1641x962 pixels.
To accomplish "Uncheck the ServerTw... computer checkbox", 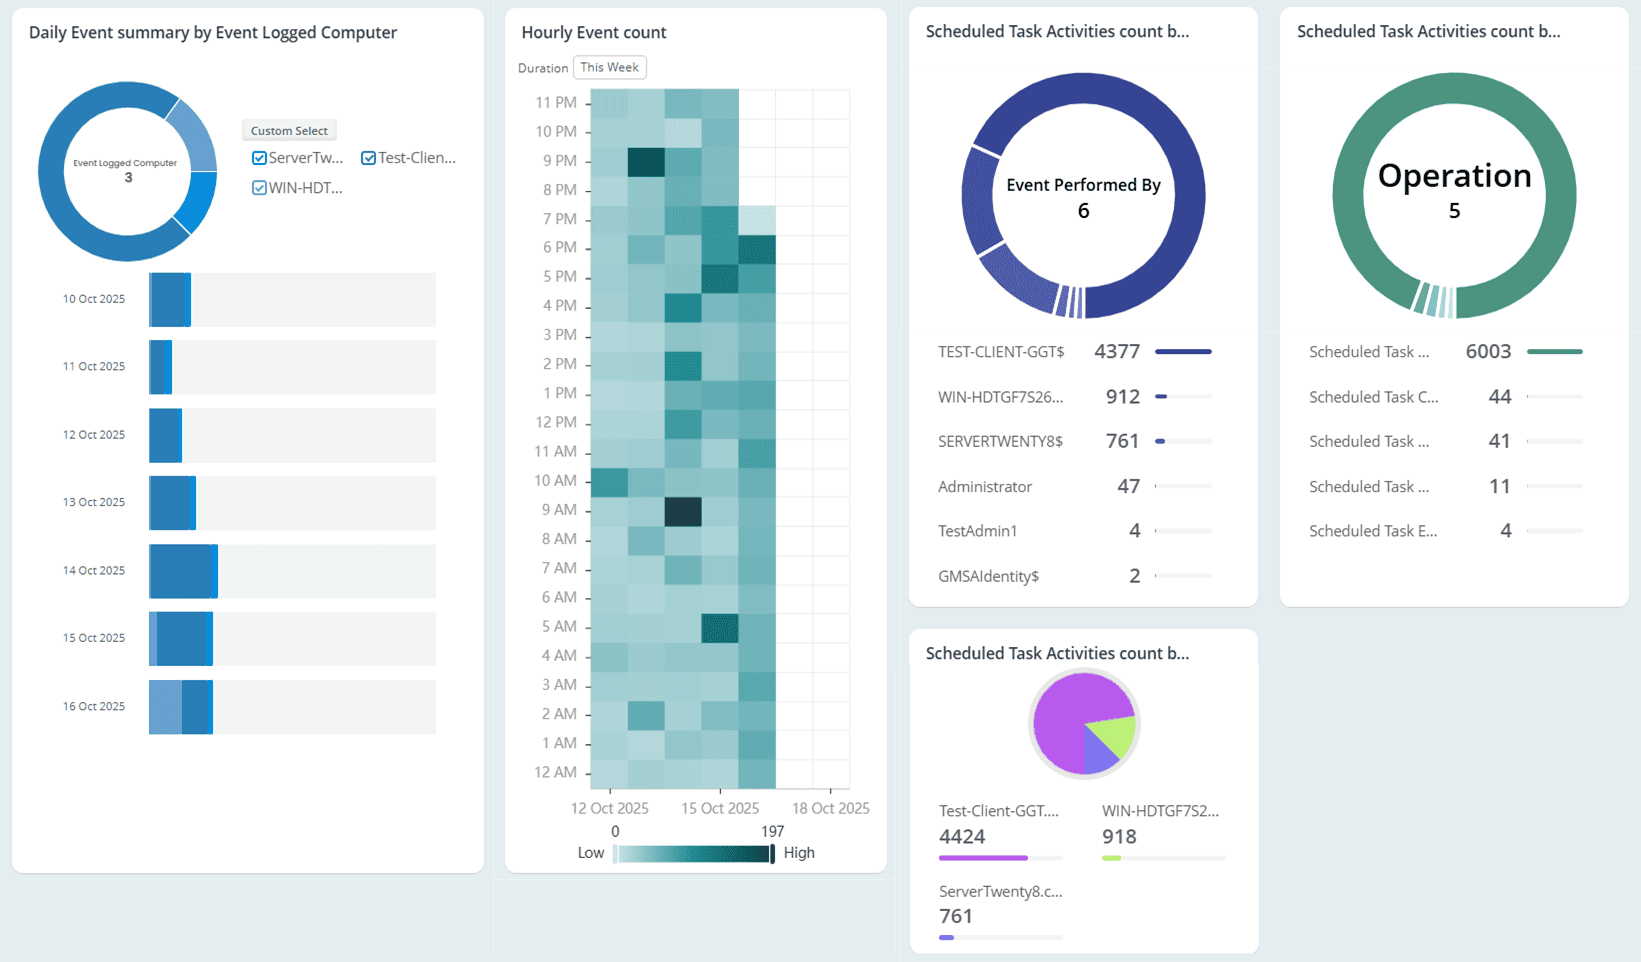I will (259, 158).
